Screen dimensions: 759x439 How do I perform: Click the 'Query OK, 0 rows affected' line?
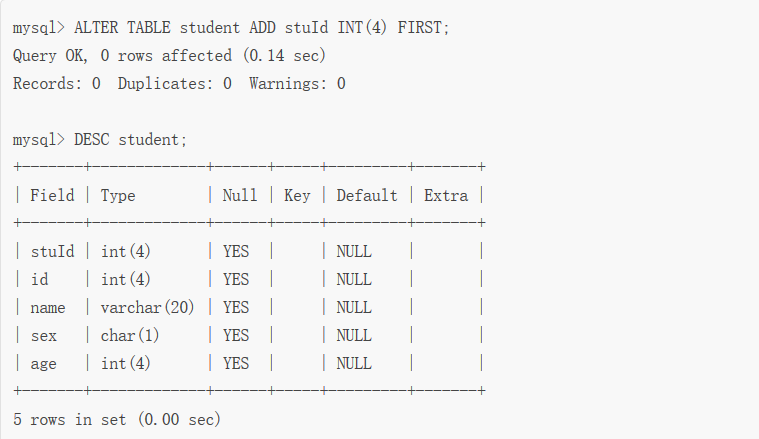169,56
